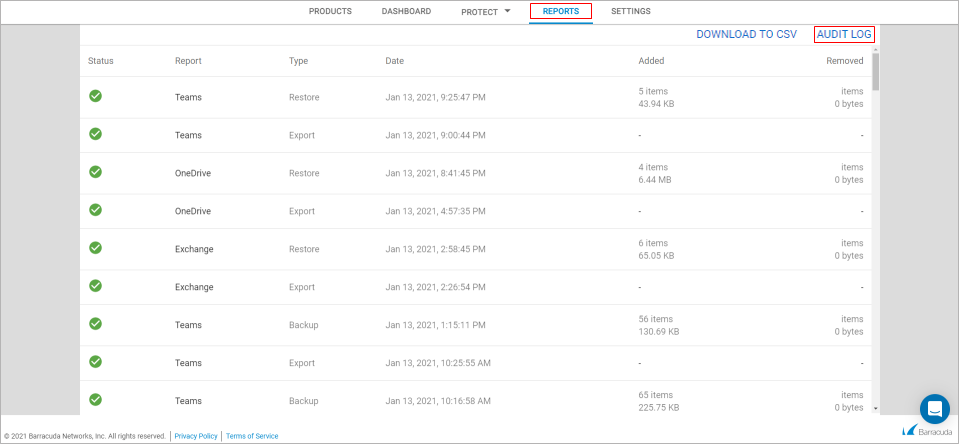Select Teams report dated 9:25:47 PM
This screenshot has width=959, height=444.
(188, 97)
